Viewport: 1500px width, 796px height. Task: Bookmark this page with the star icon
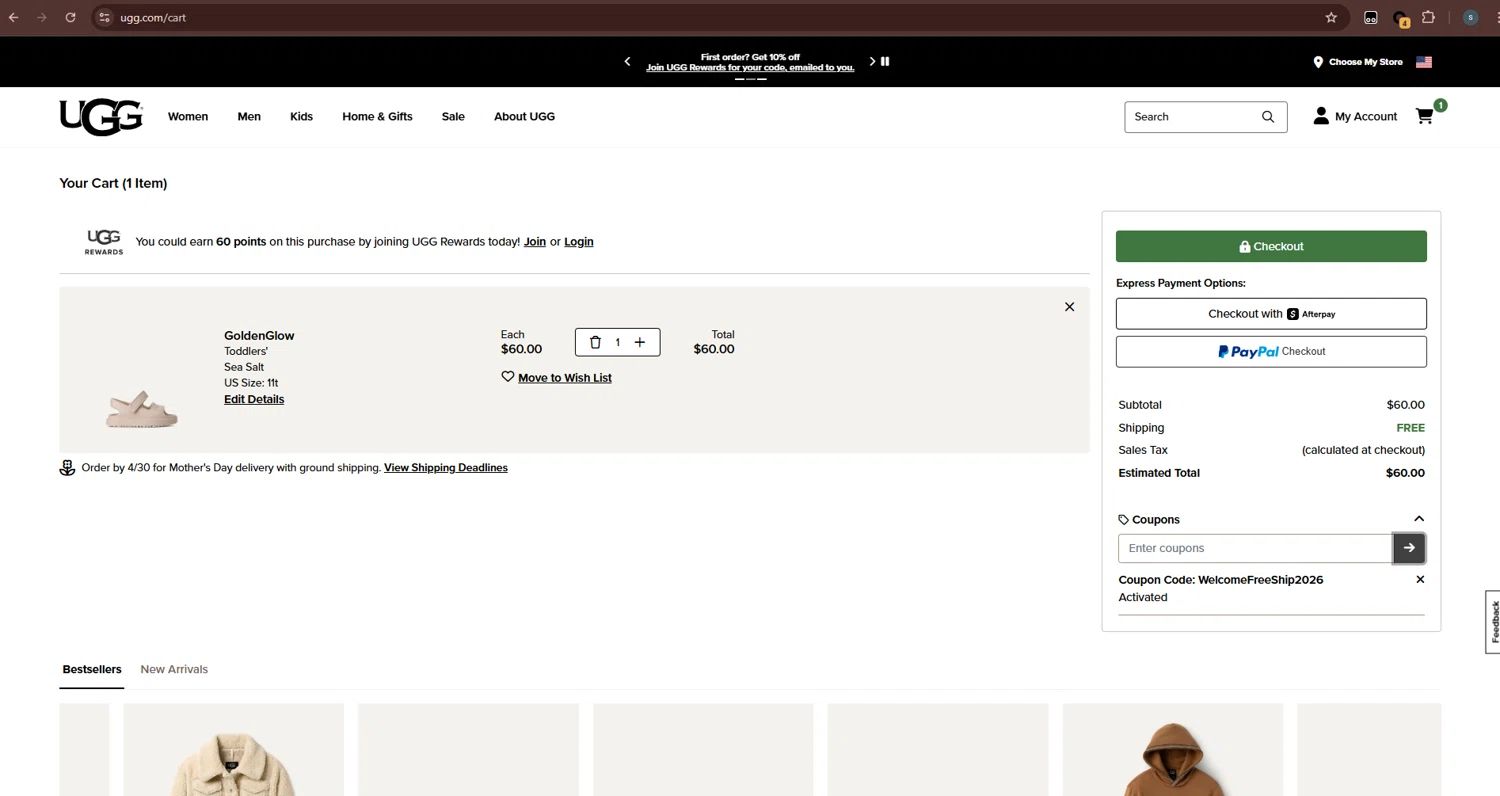(x=1331, y=17)
